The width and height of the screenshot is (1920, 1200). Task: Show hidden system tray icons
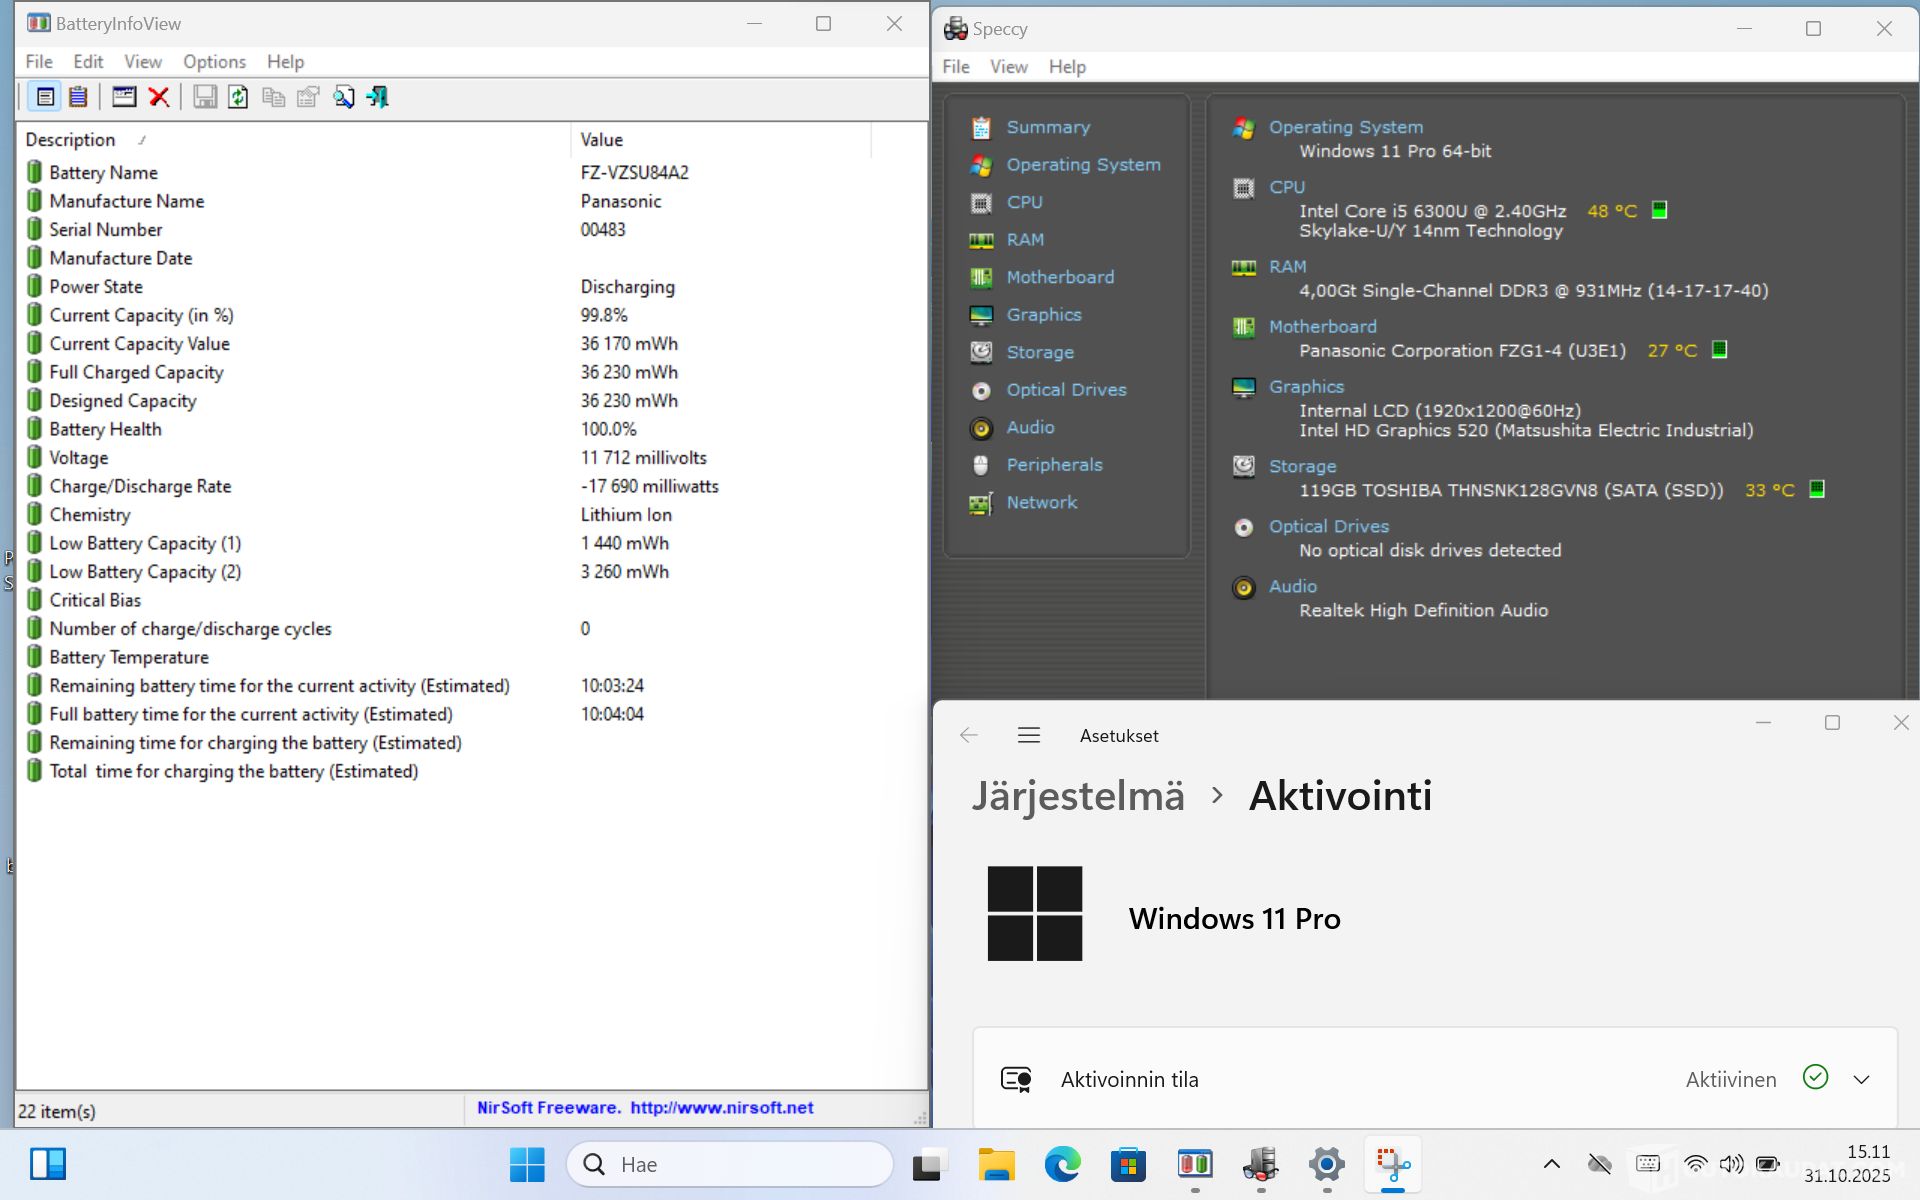pyautogui.click(x=1551, y=1164)
